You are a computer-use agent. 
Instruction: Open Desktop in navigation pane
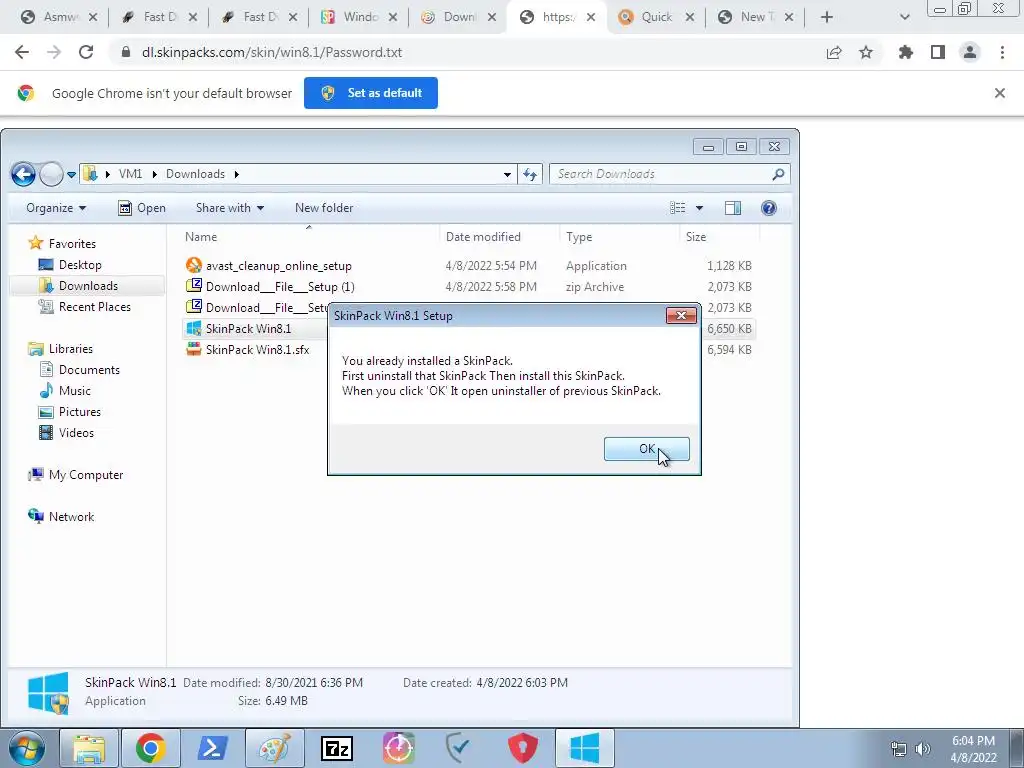pyautogui.click(x=80, y=264)
